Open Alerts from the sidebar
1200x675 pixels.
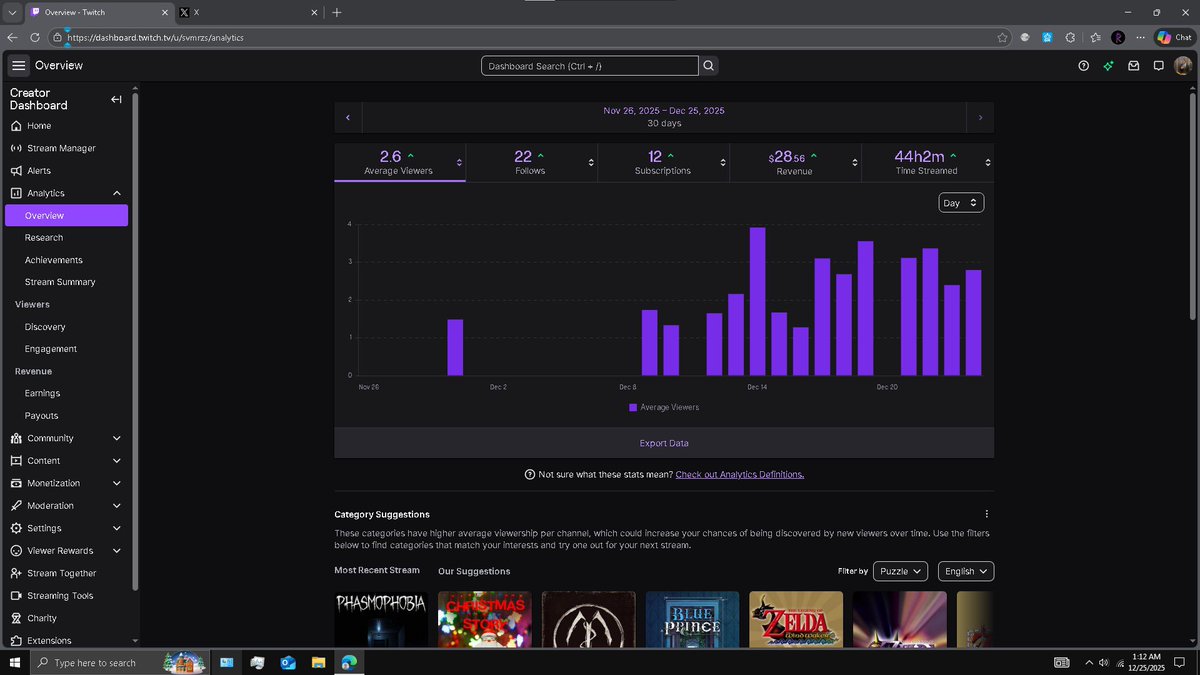point(39,171)
